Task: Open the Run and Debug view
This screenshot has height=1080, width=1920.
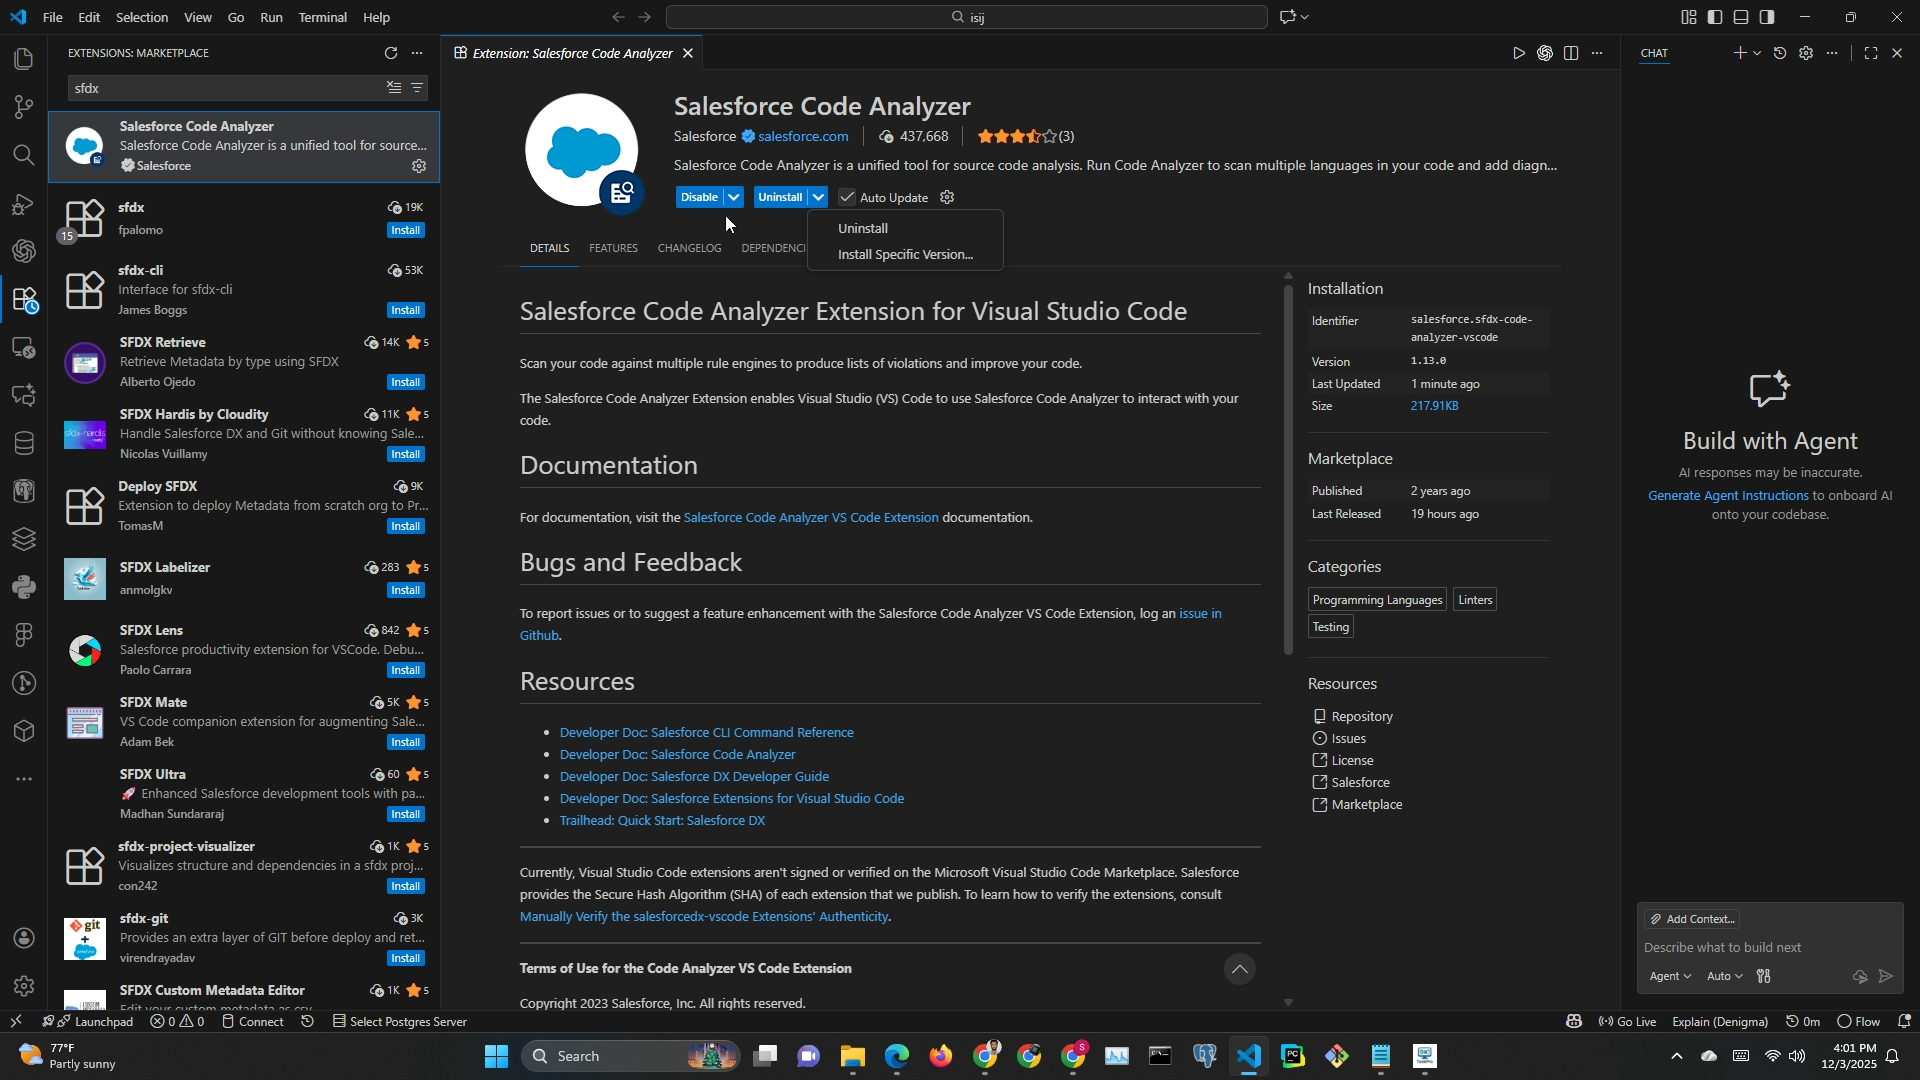Action: [23, 204]
